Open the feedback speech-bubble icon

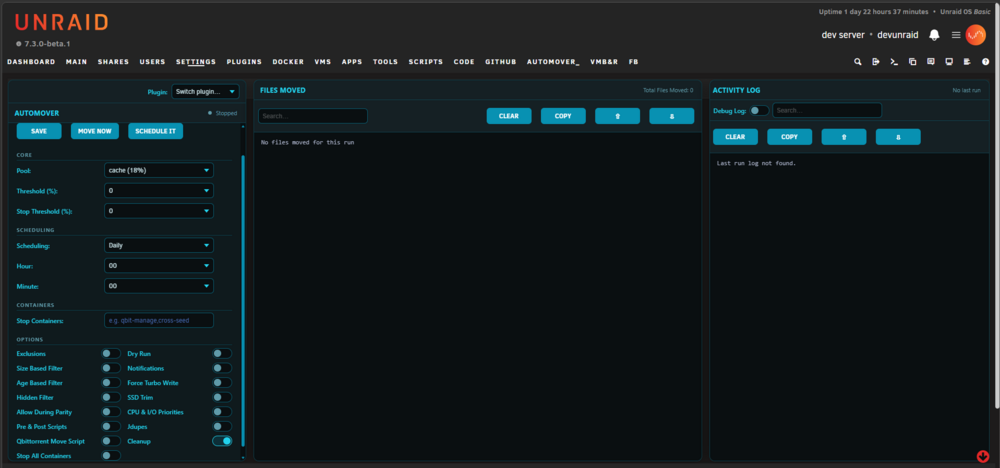coord(930,62)
